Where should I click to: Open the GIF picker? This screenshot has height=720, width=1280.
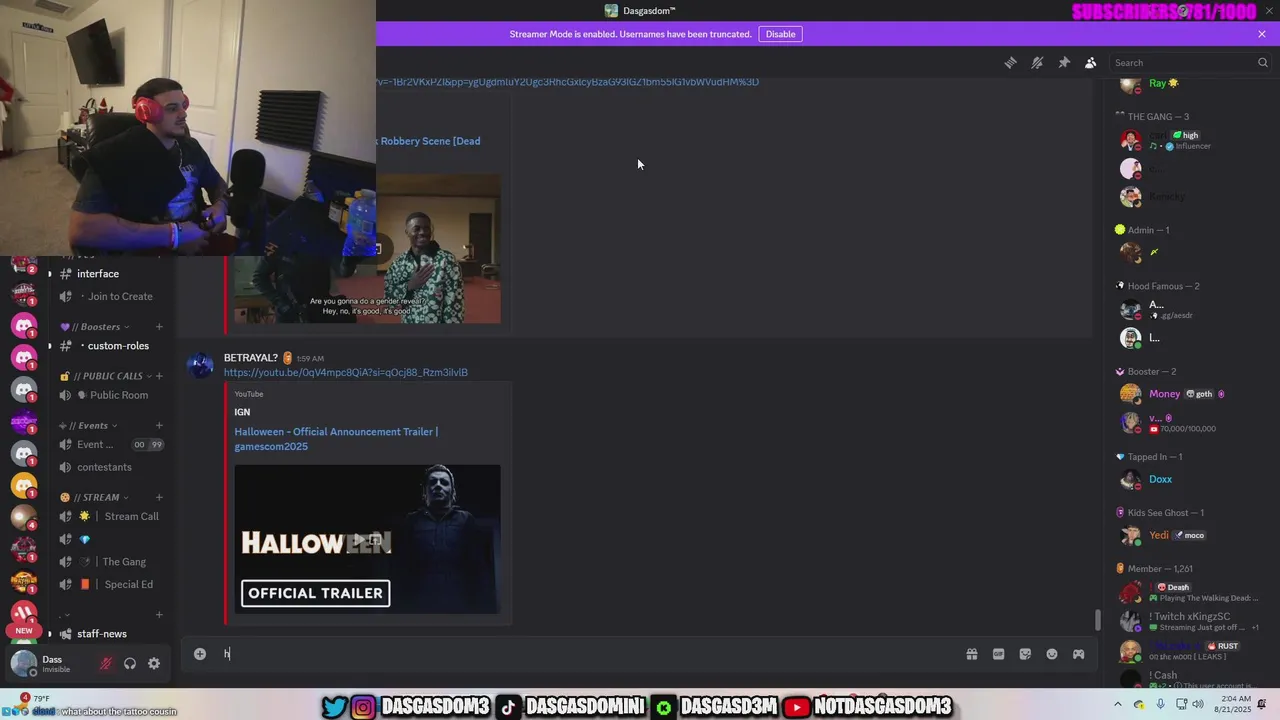pyautogui.click(x=998, y=654)
